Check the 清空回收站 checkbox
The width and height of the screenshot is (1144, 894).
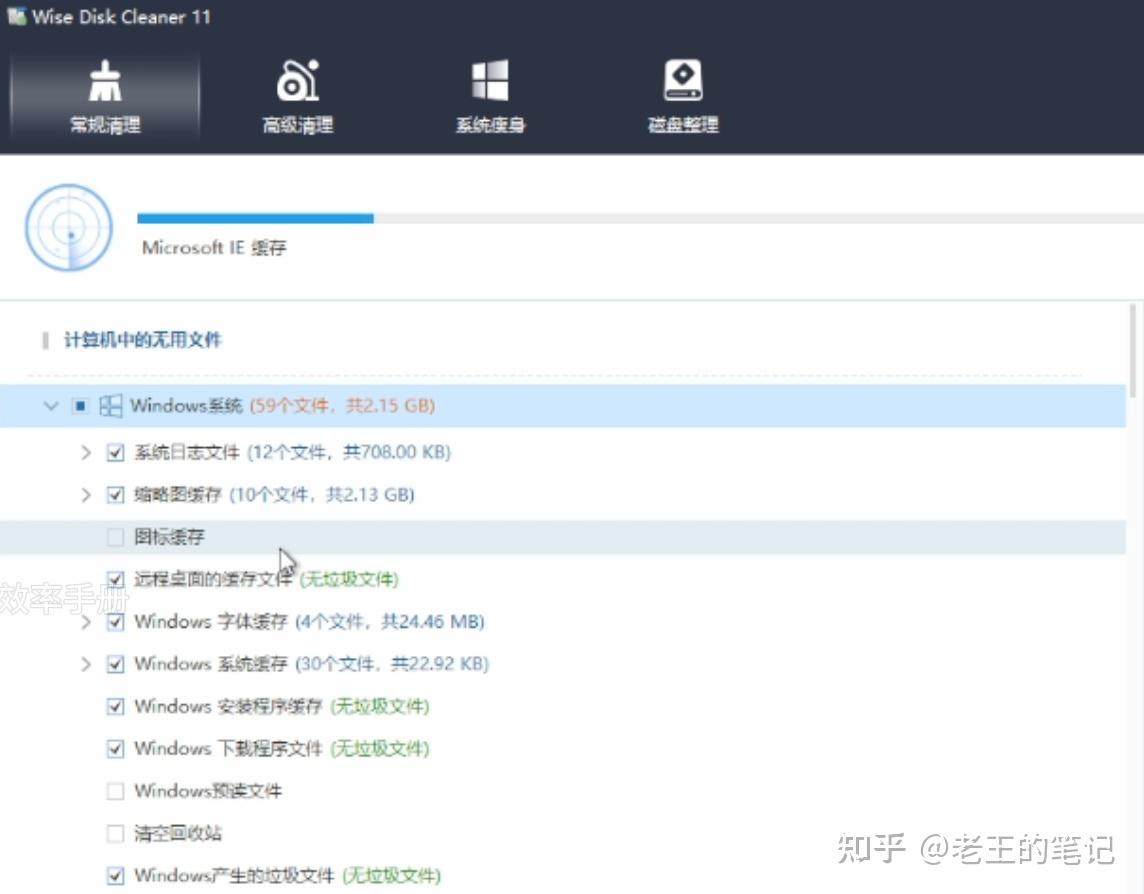pyautogui.click(x=115, y=833)
